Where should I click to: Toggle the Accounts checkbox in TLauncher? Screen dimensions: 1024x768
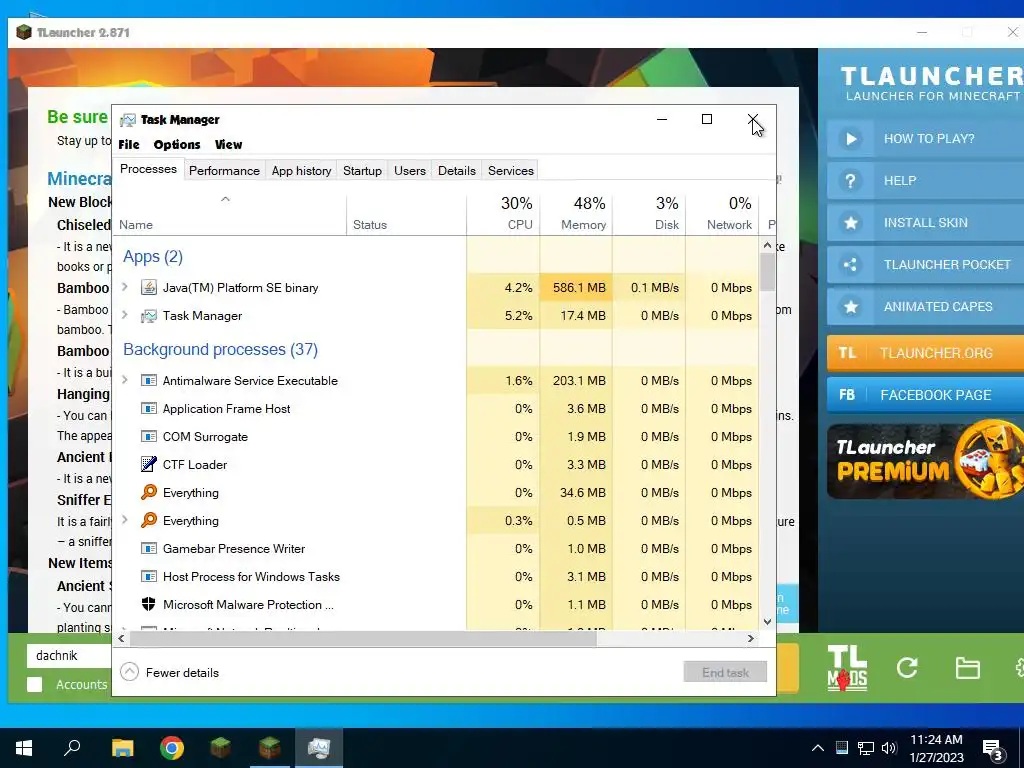tap(35, 684)
